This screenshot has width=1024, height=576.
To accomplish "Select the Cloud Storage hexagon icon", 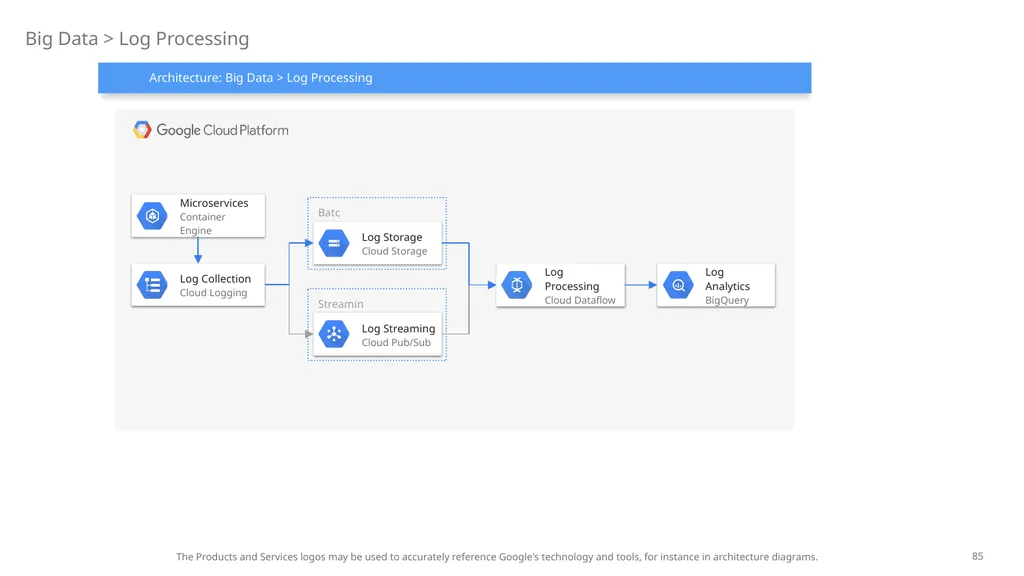I will point(334,243).
